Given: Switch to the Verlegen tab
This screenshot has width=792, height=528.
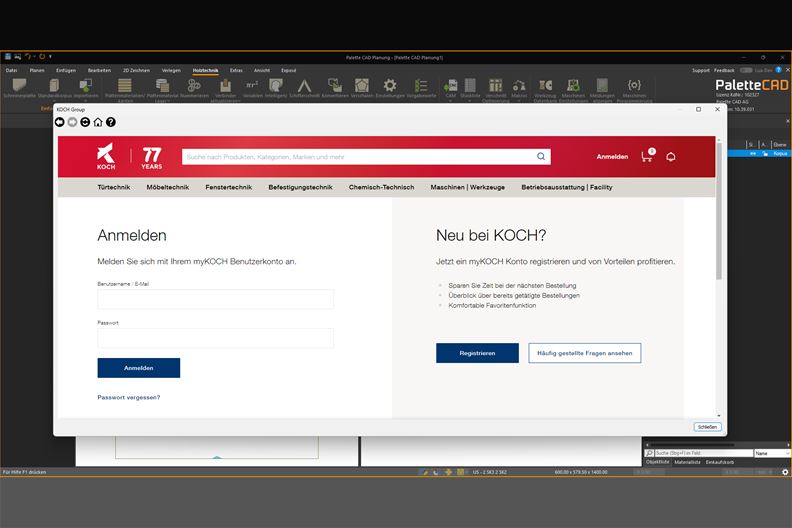Looking at the screenshot, I should pyautogui.click(x=171, y=71).
